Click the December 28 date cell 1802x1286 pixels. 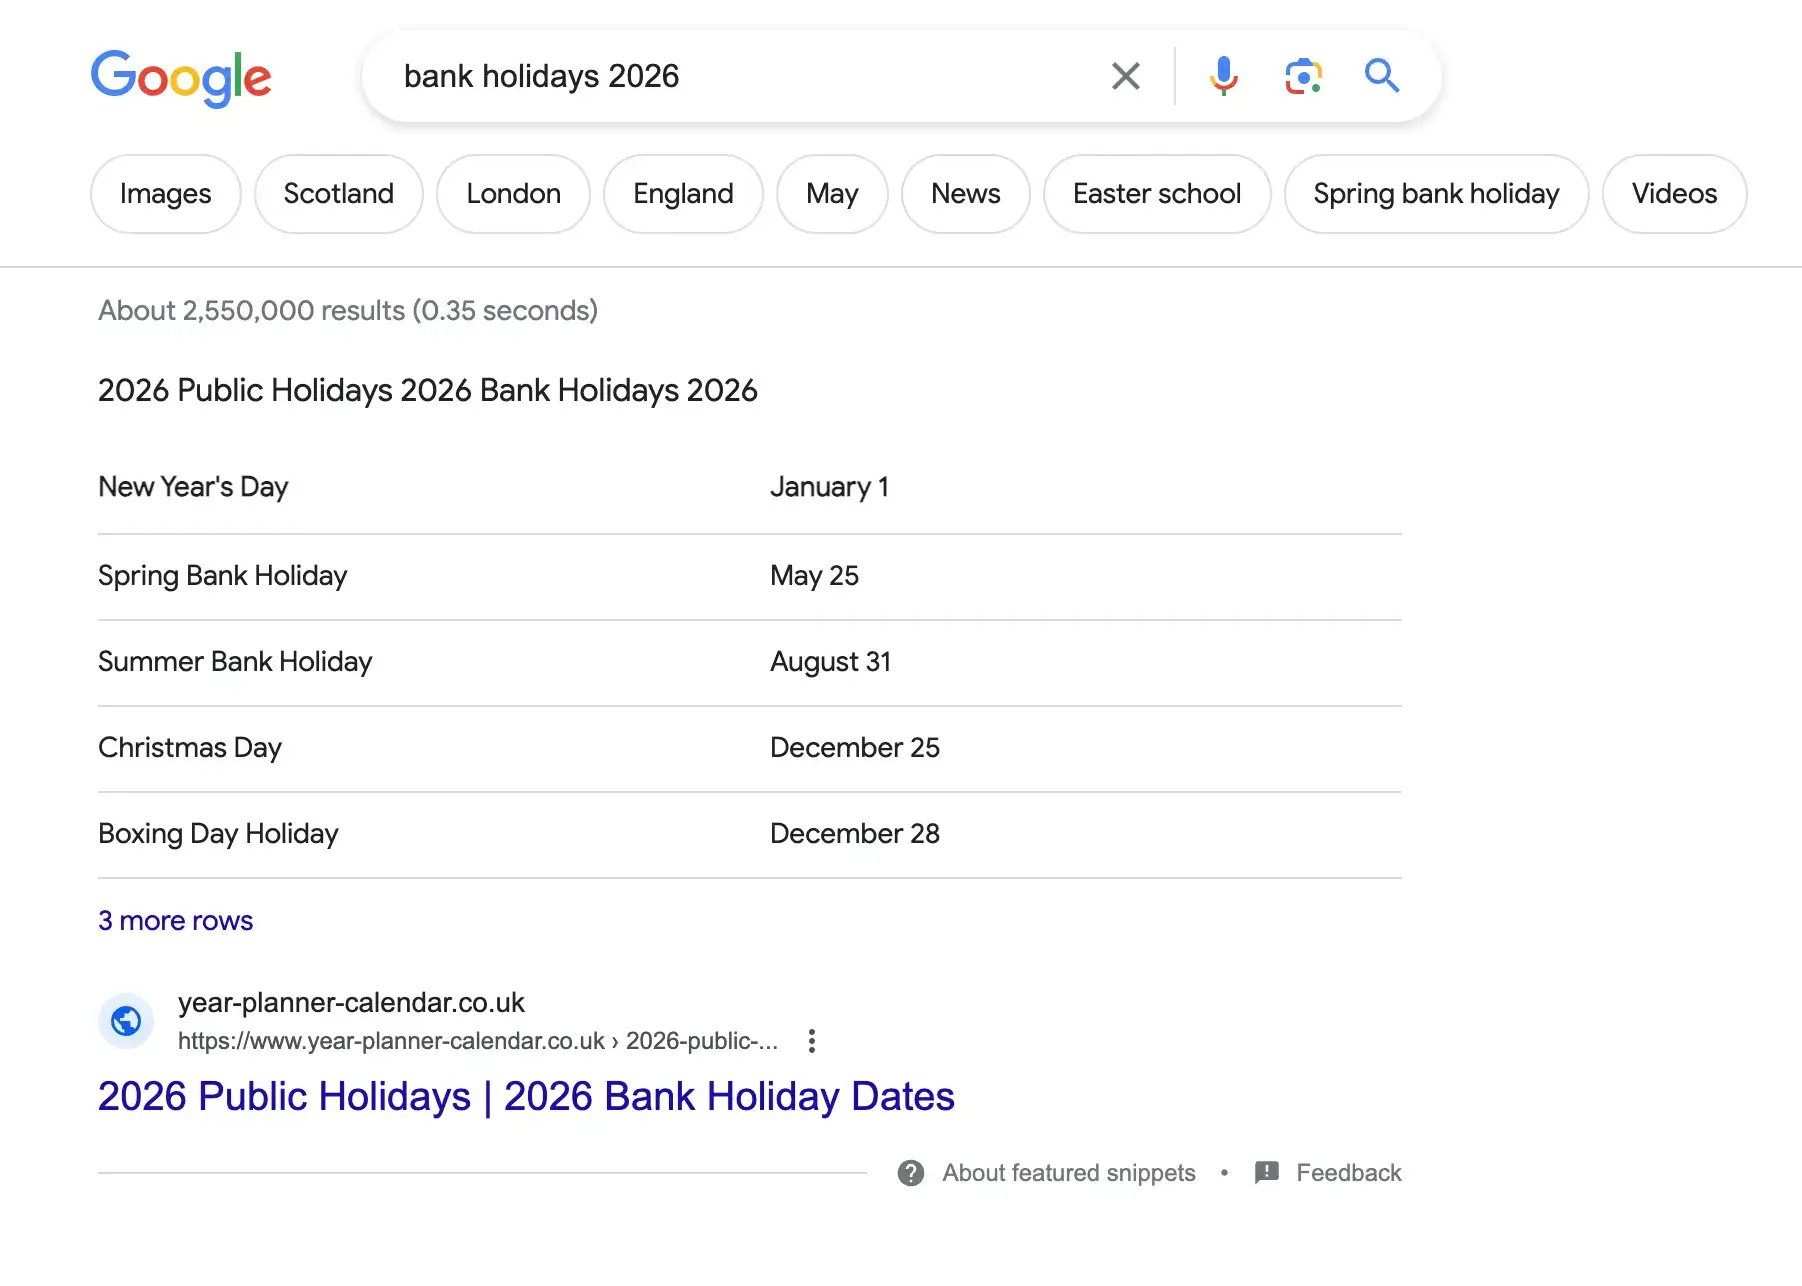pos(855,834)
